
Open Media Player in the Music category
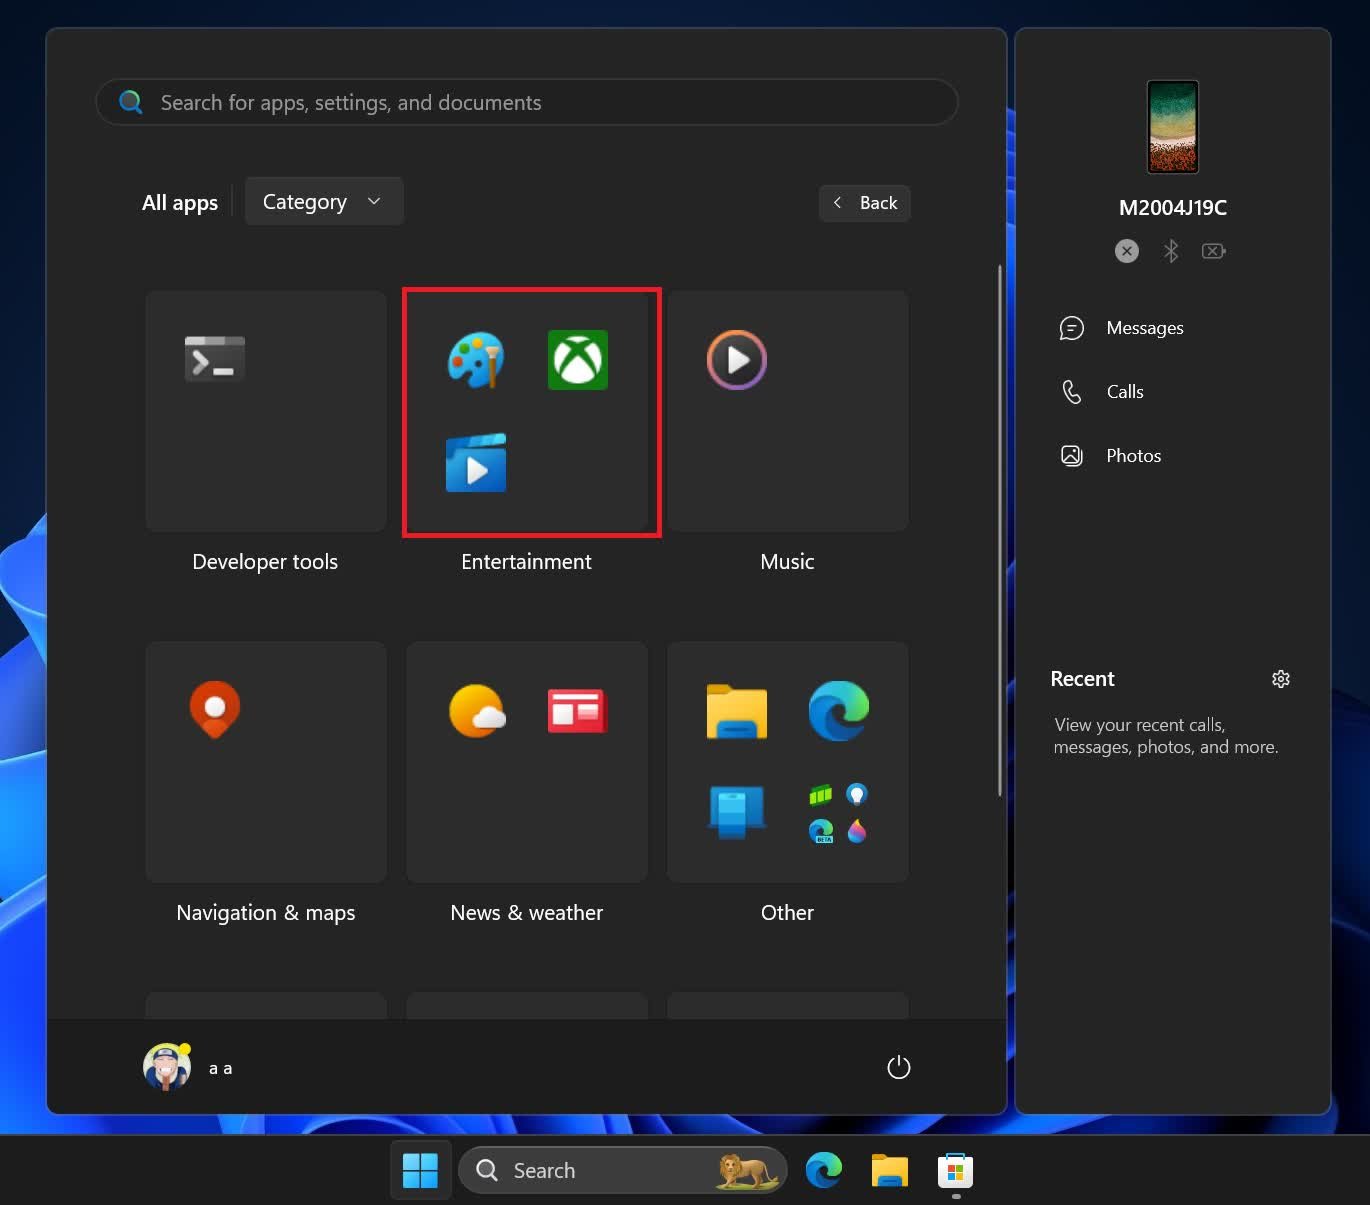(737, 360)
